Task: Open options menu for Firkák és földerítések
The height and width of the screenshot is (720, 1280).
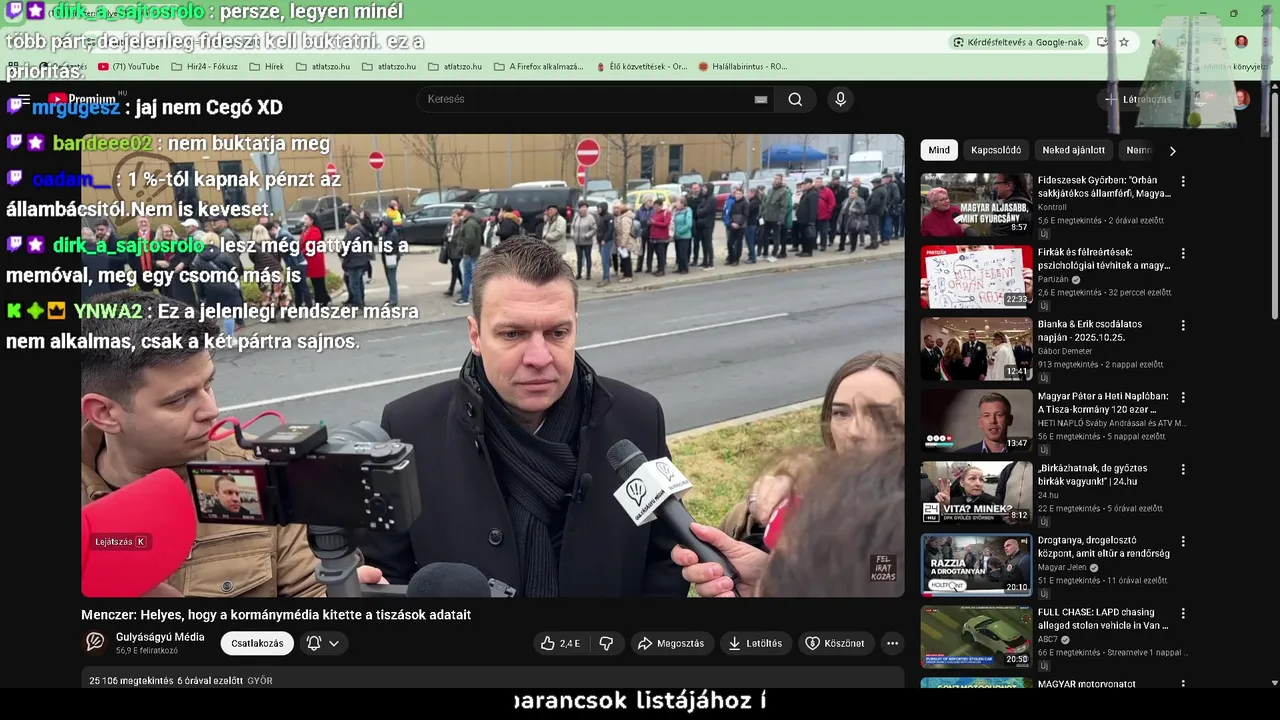Action: (x=1183, y=254)
